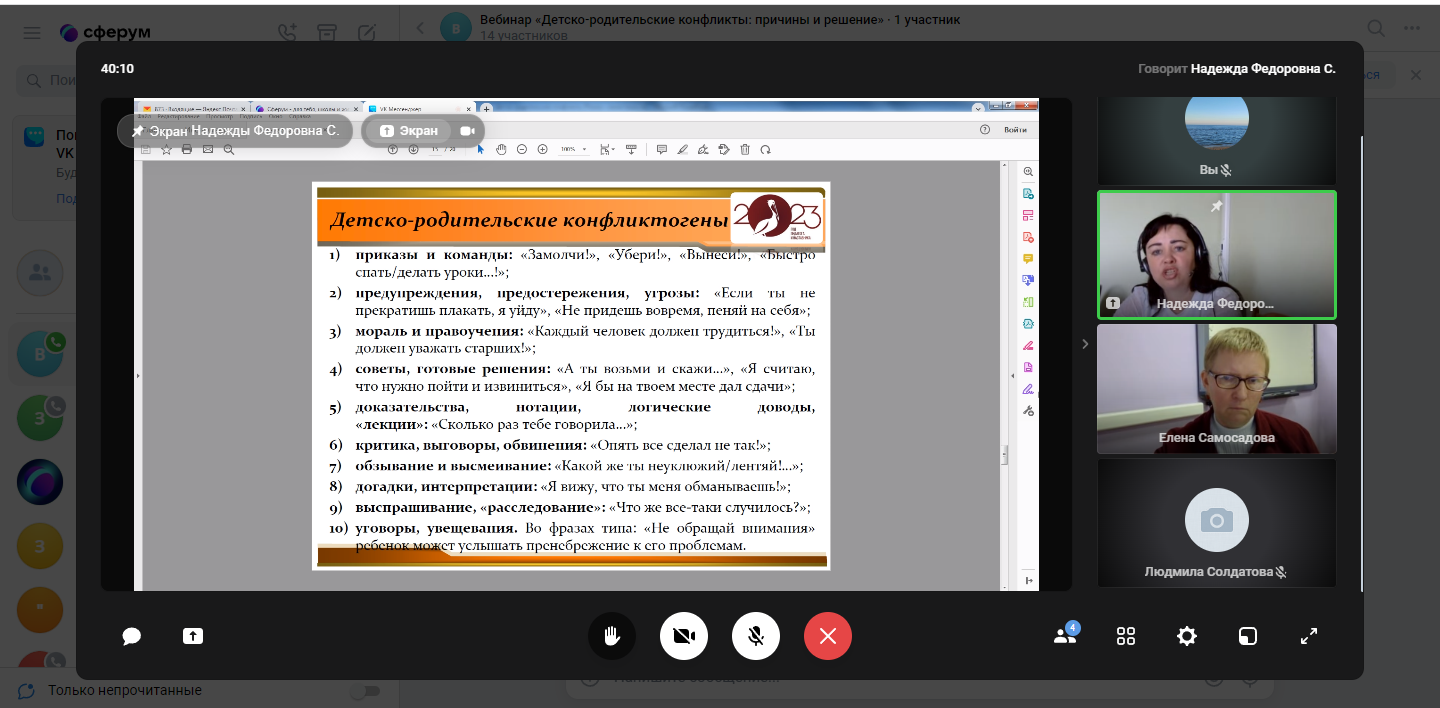Toggle the Только непрочитанные switch
This screenshot has width=1440, height=708.
point(366,690)
